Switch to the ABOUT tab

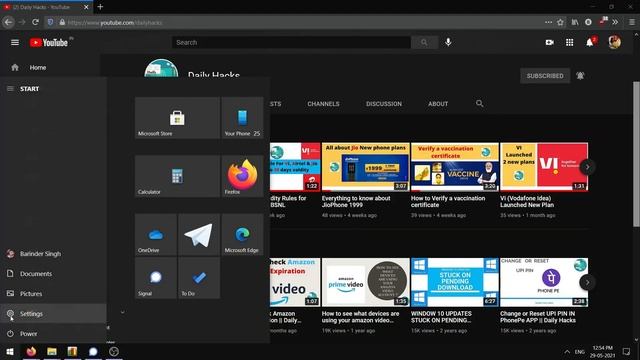pos(438,104)
